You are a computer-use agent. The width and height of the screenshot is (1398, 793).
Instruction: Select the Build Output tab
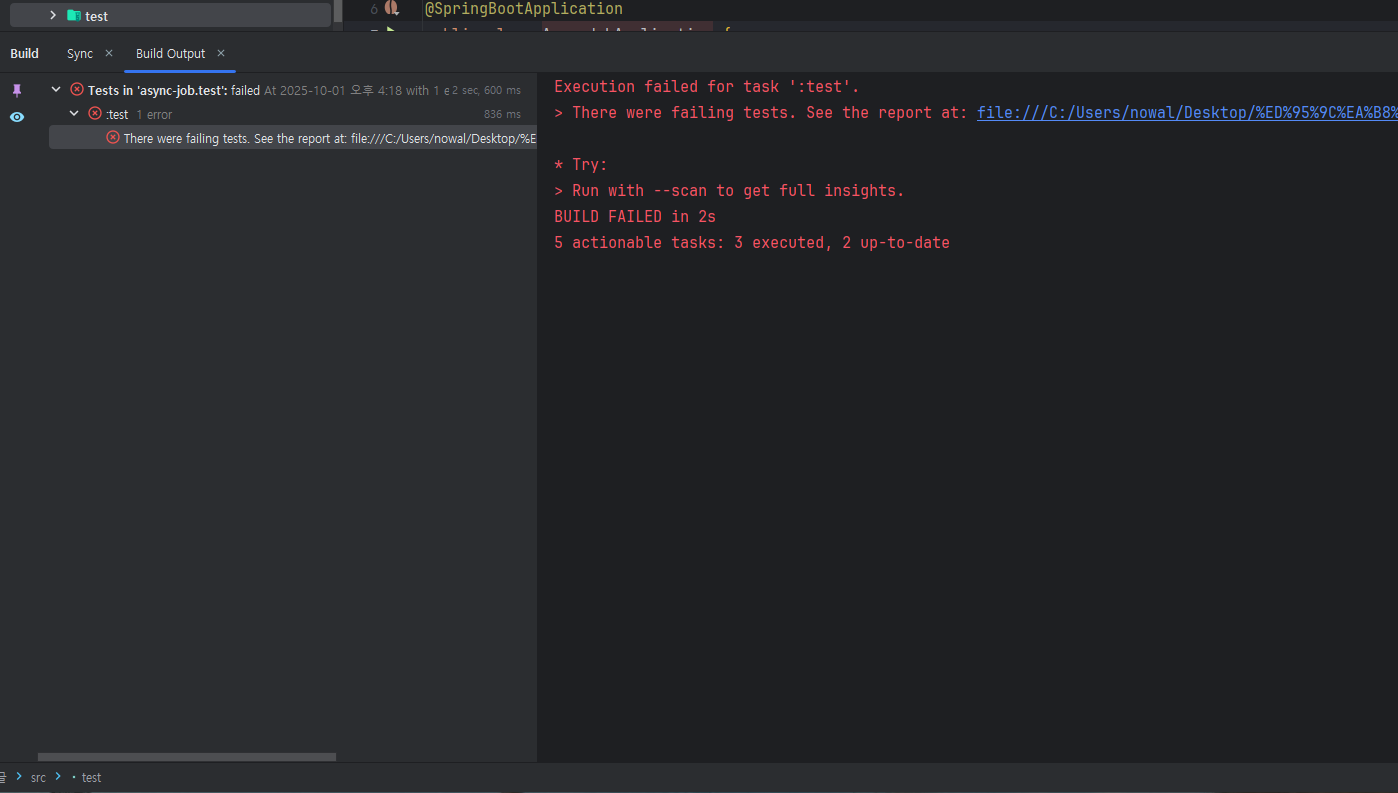(x=170, y=54)
